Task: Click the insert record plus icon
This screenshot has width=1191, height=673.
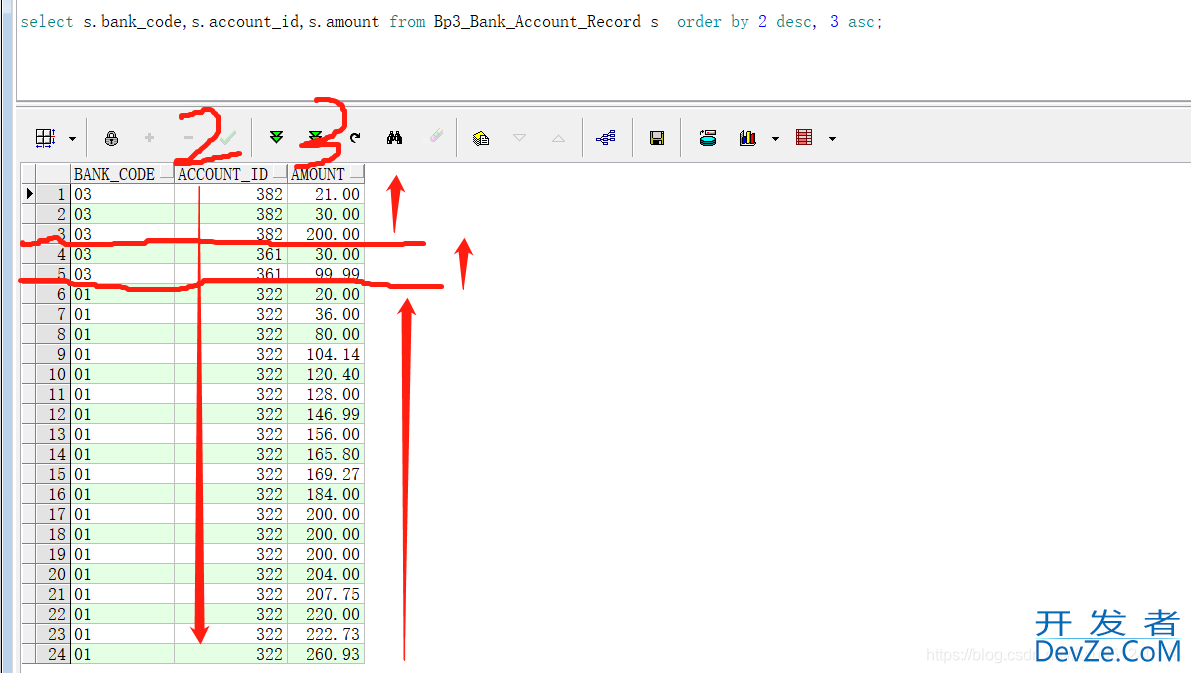Action: tap(150, 137)
